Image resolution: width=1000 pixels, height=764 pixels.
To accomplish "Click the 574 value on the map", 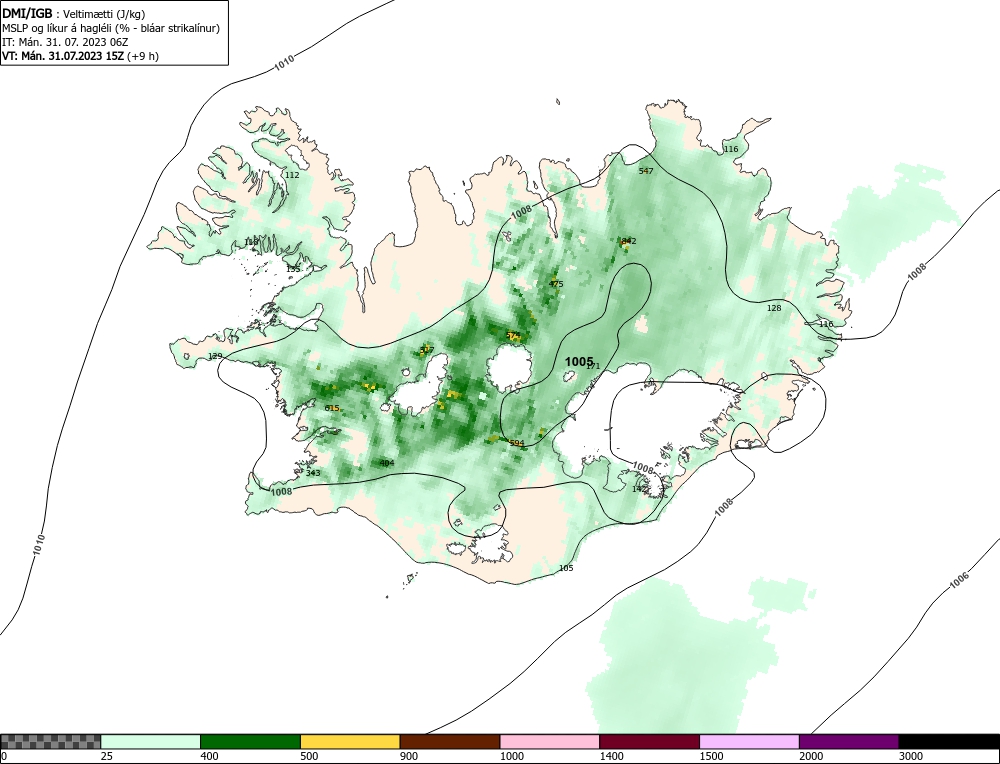I will pos(513,335).
